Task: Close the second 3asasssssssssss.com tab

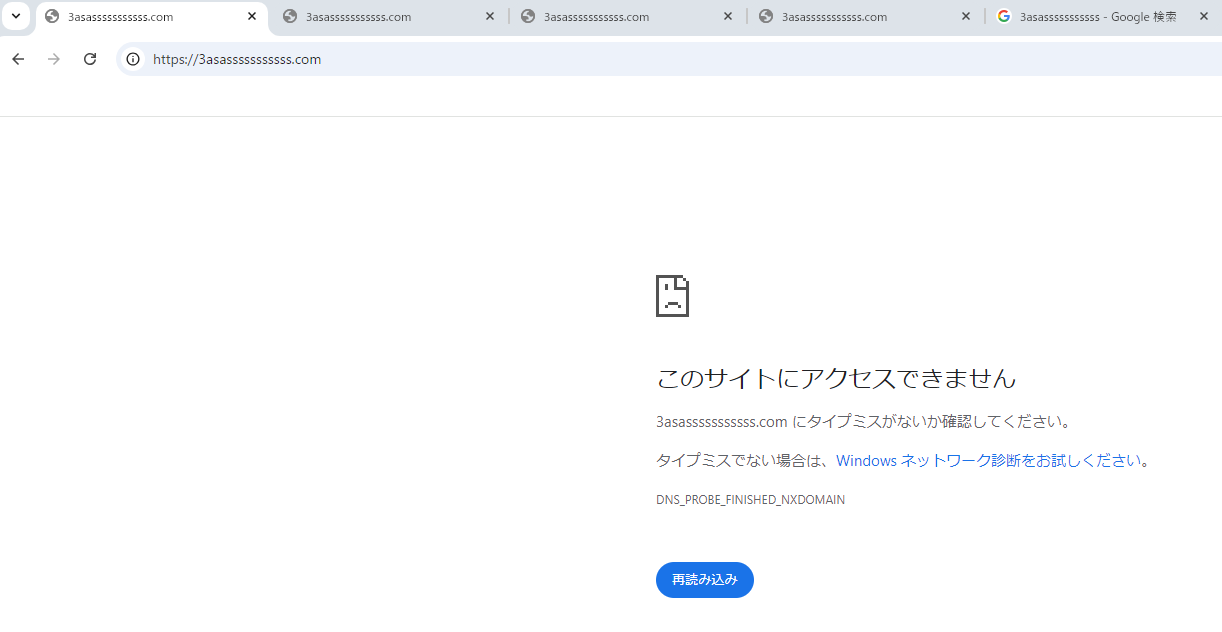Action: (490, 17)
